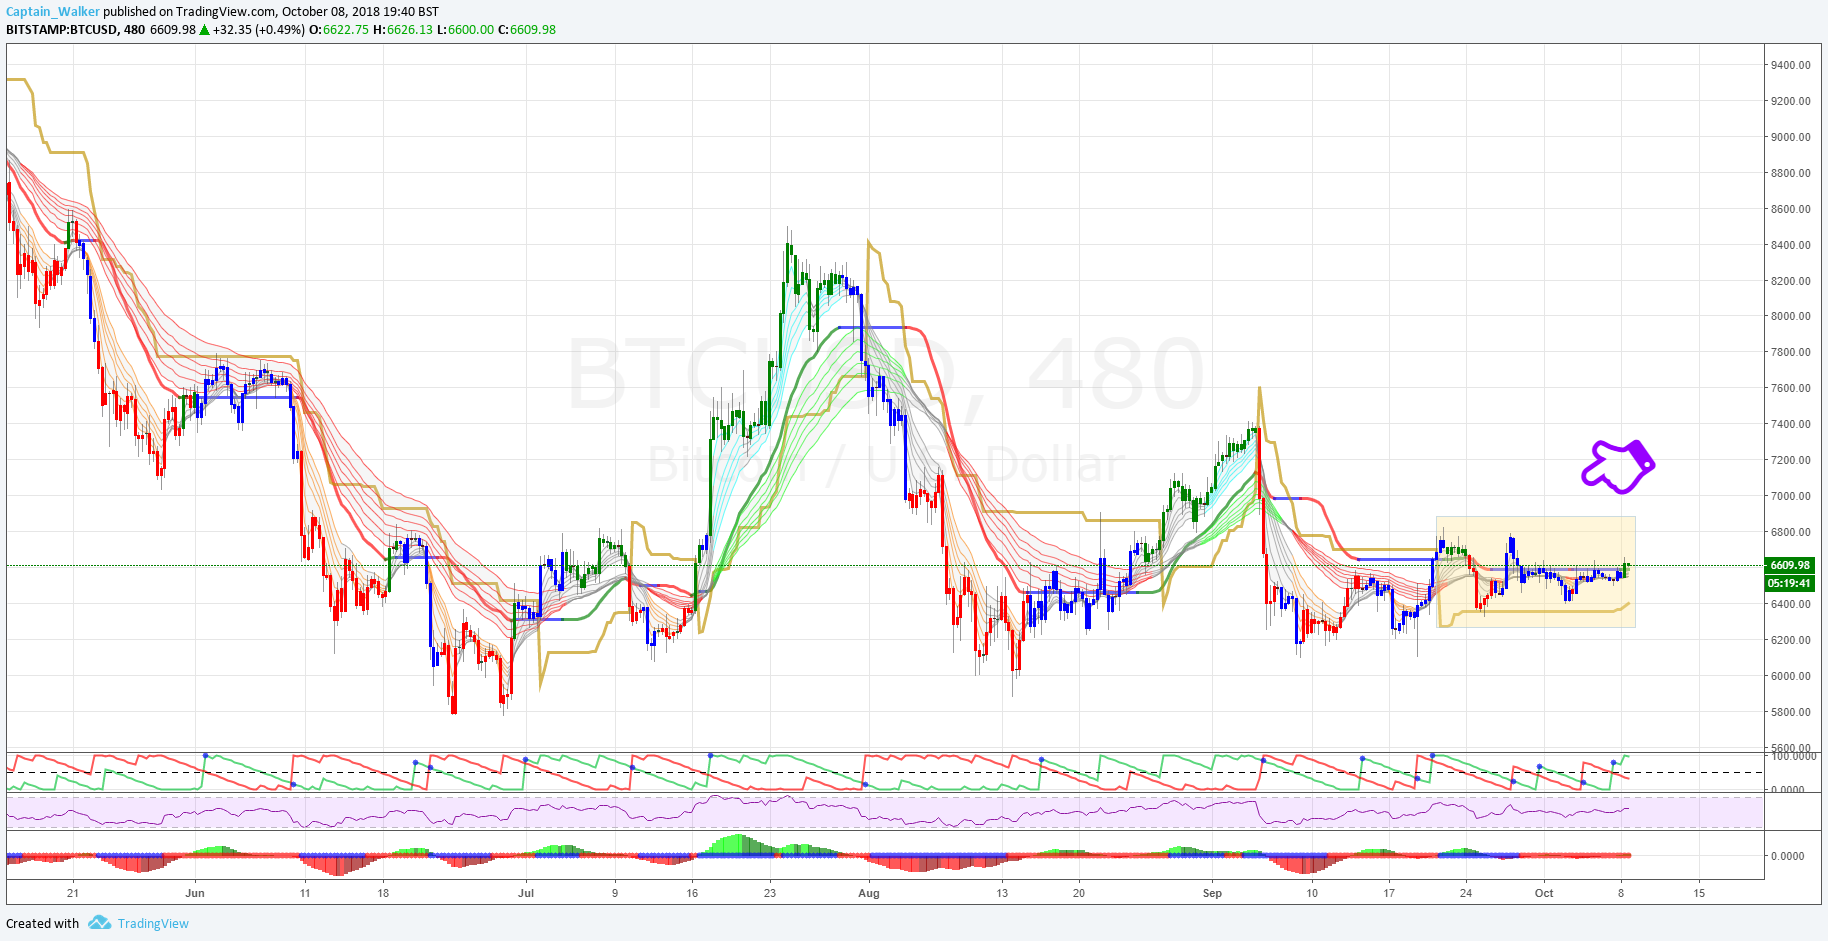Viewport: 1828px width, 941px height.
Task: Open the Captain_Walker author profile link
Action: pos(53,12)
